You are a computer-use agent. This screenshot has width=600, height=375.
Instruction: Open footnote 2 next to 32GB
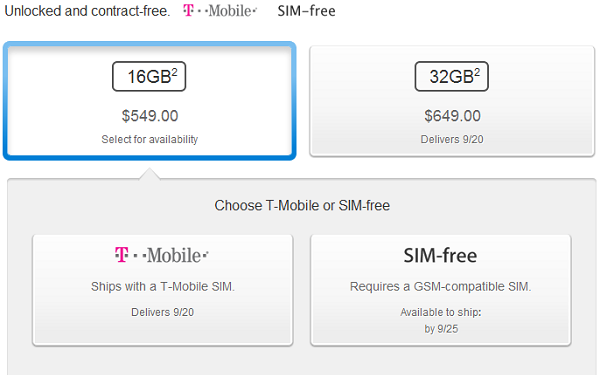click(x=477, y=72)
